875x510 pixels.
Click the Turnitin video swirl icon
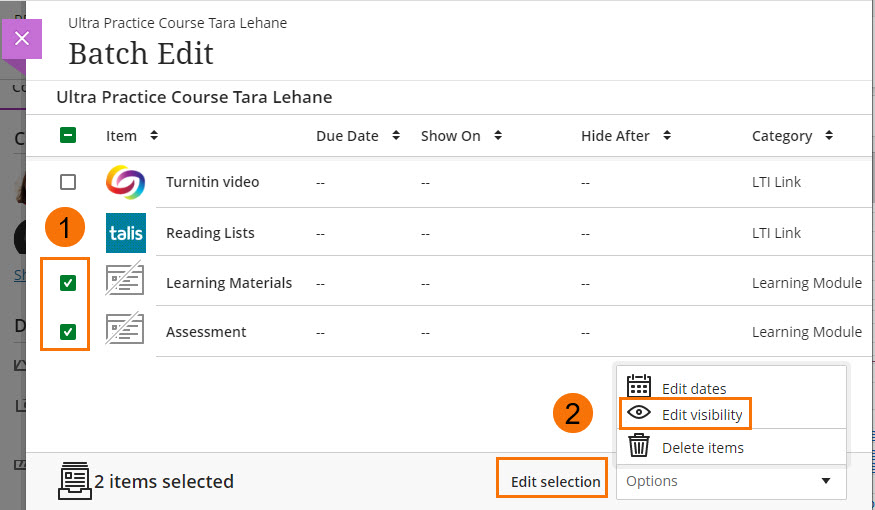(125, 182)
